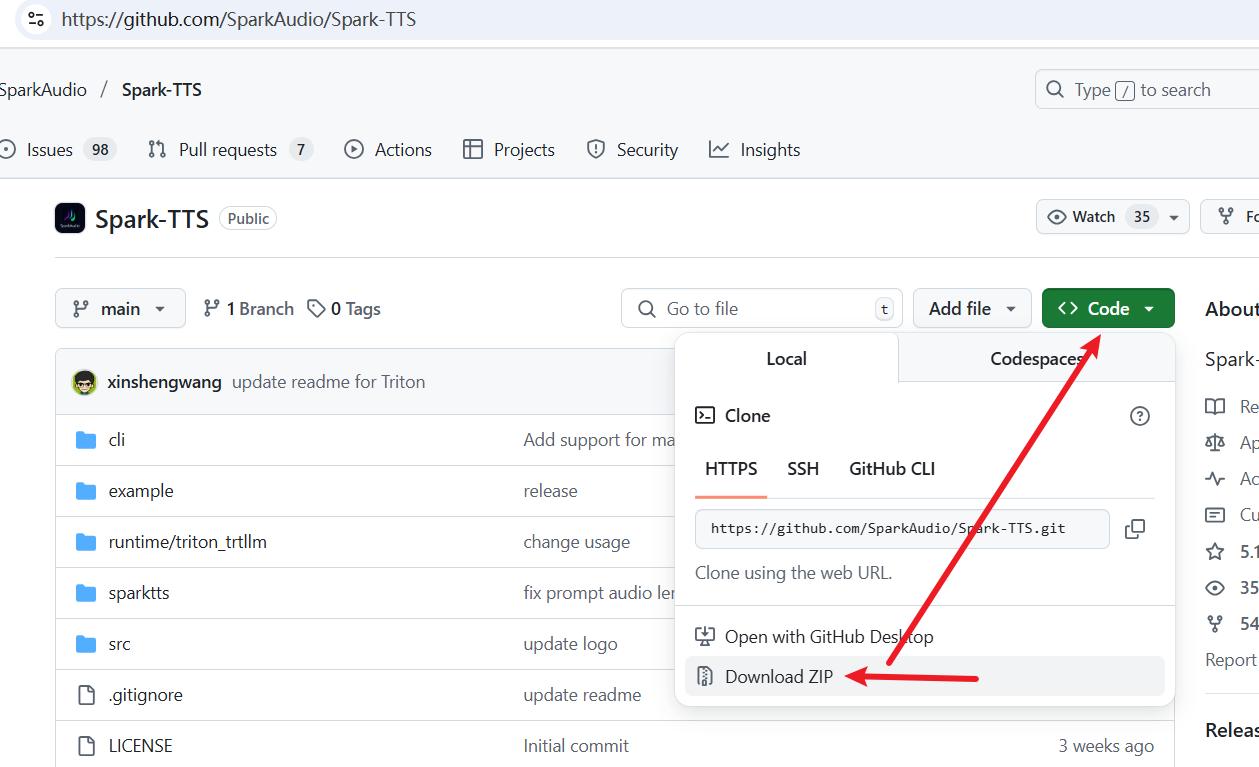Open the Insights tab
This screenshot has width=1259, height=767.
[755, 150]
